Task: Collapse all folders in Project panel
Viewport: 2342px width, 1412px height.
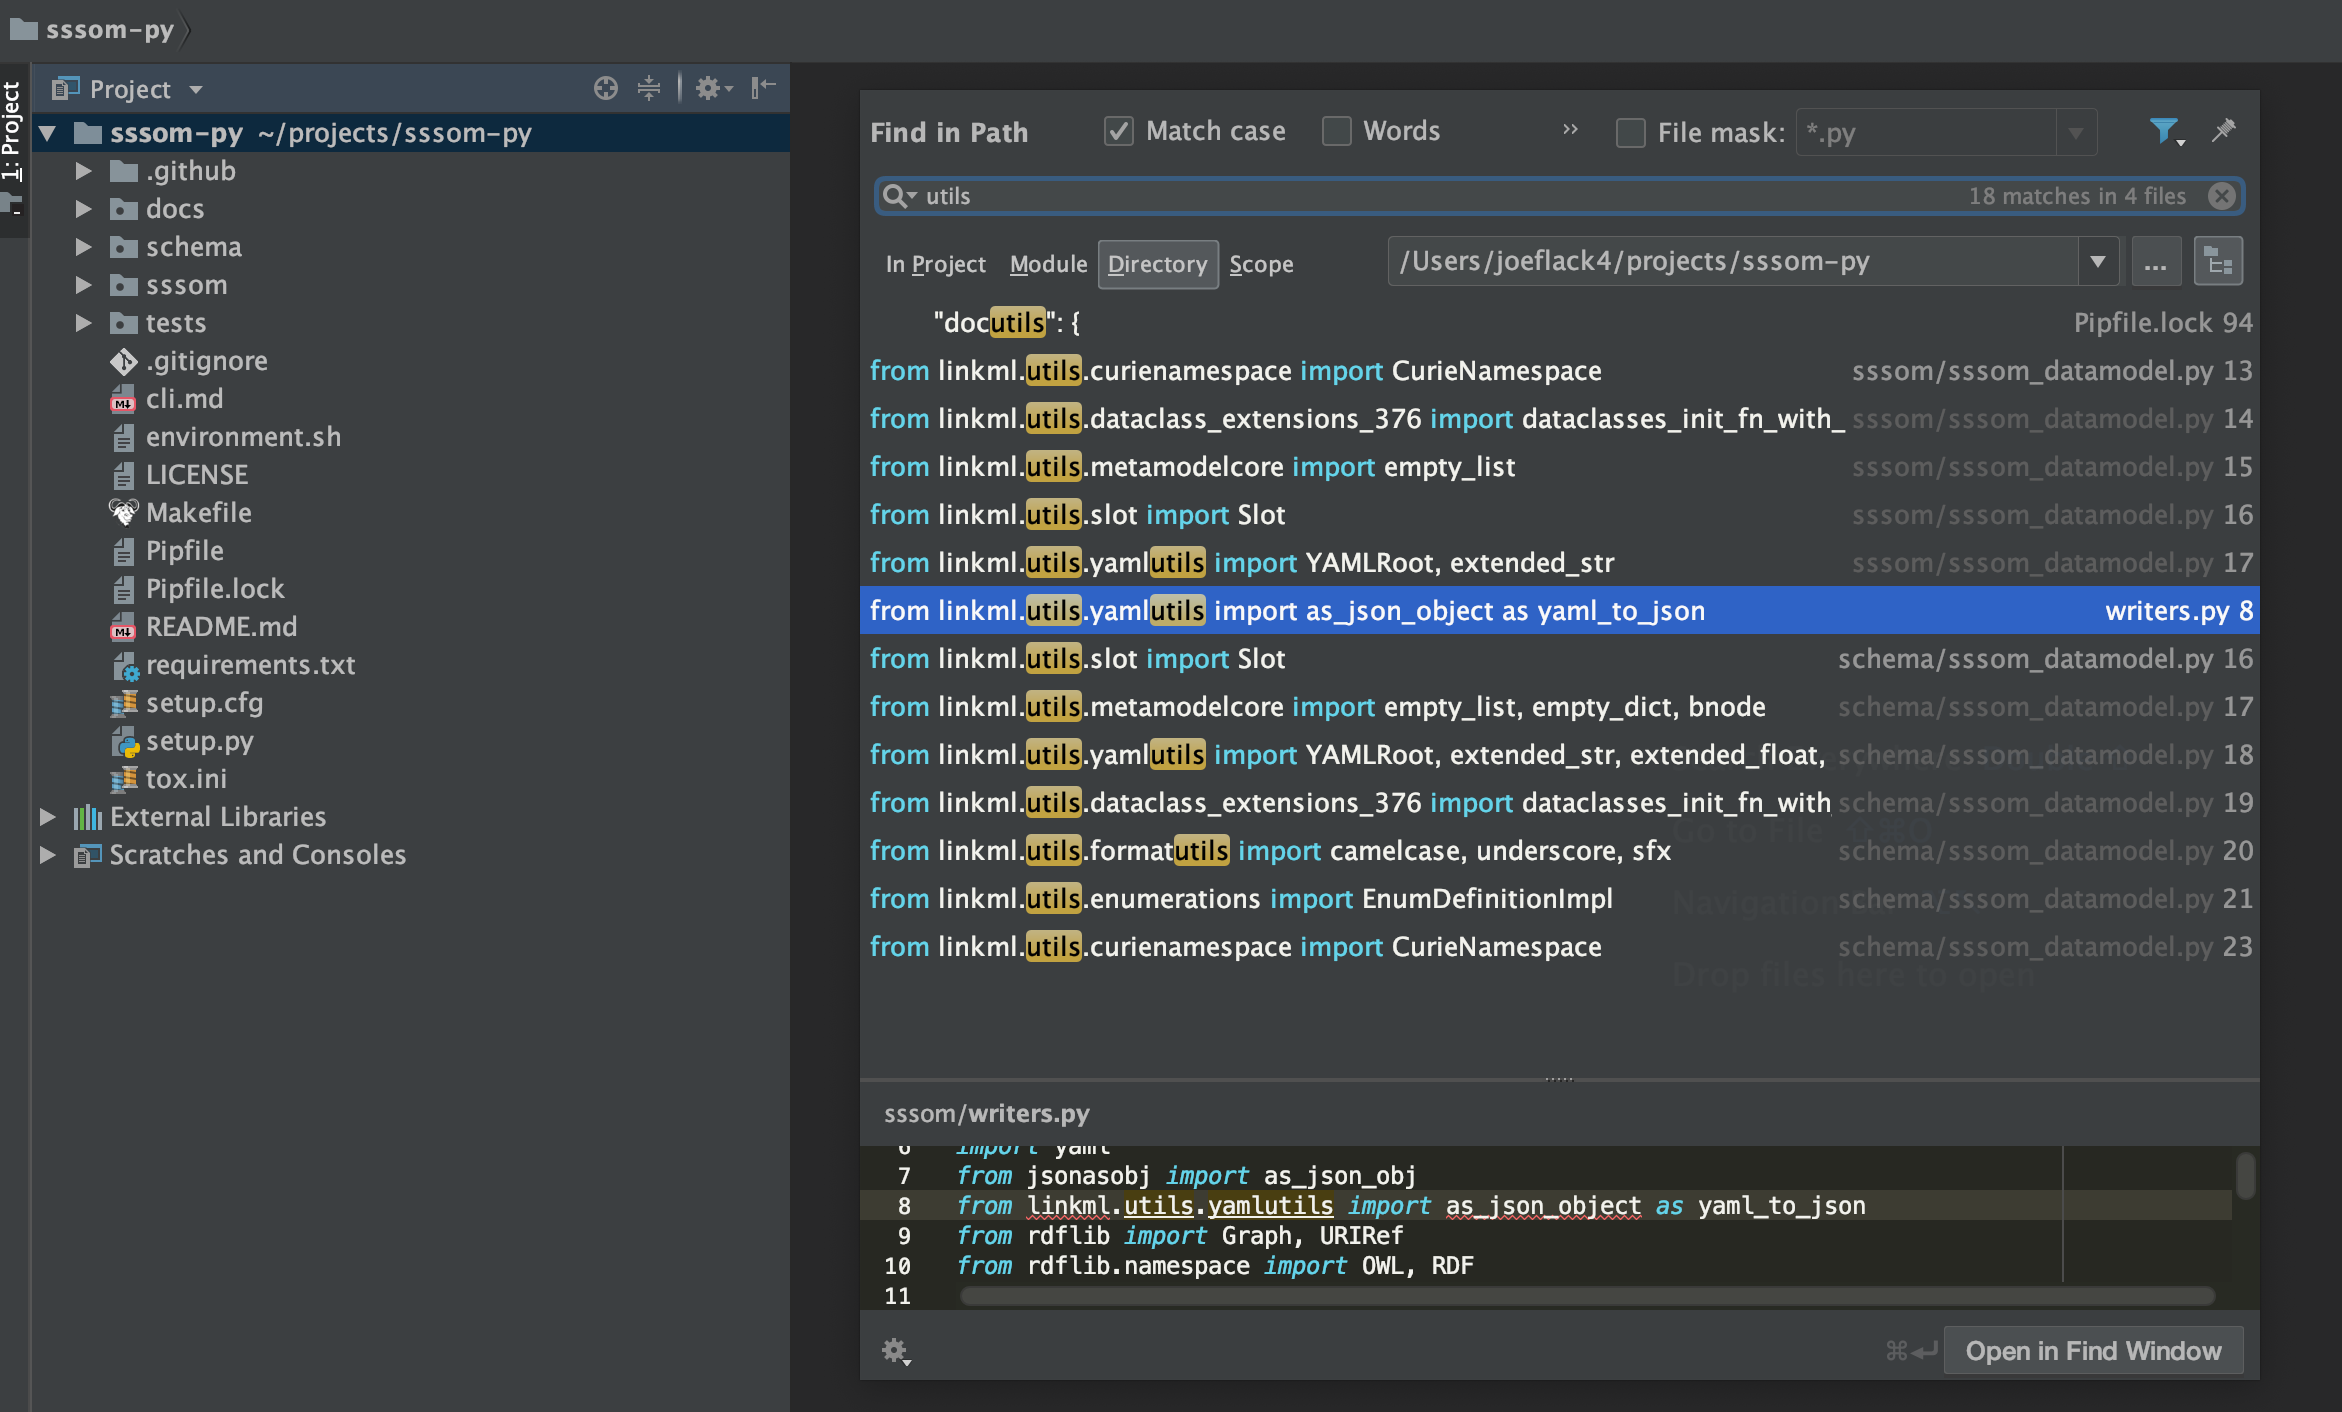Action: click(x=650, y=88)
